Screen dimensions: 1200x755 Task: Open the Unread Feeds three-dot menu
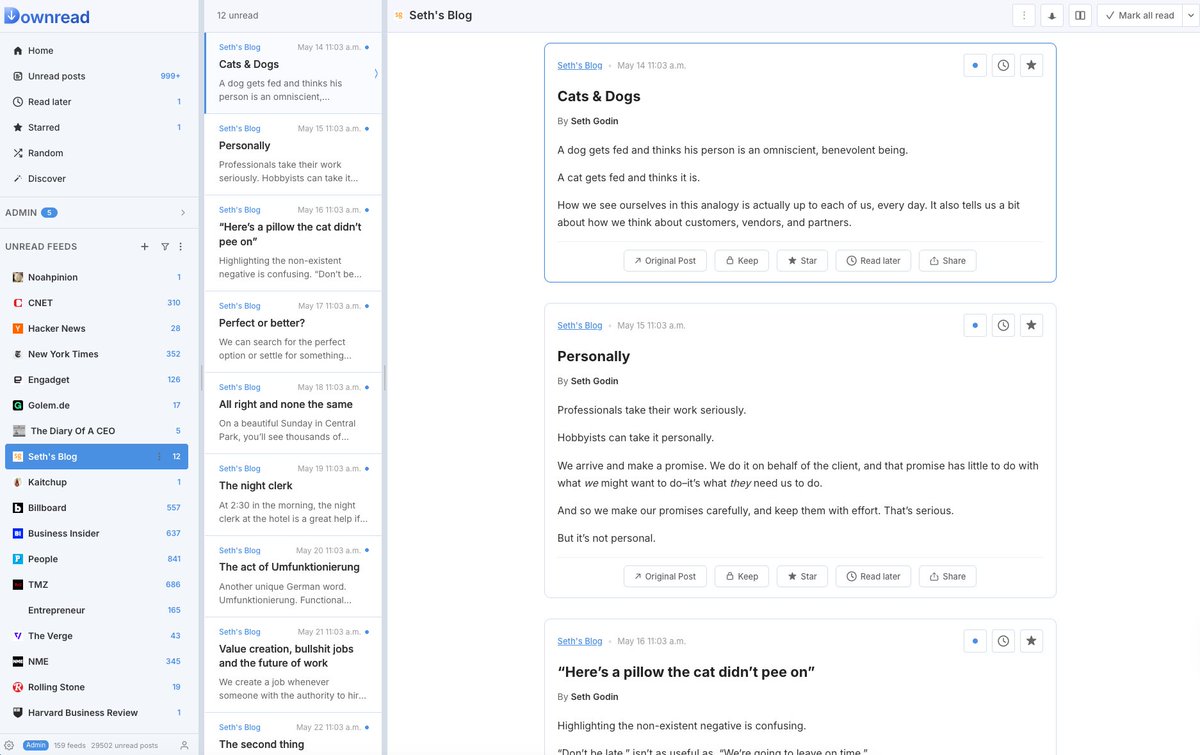click(181, 246)
